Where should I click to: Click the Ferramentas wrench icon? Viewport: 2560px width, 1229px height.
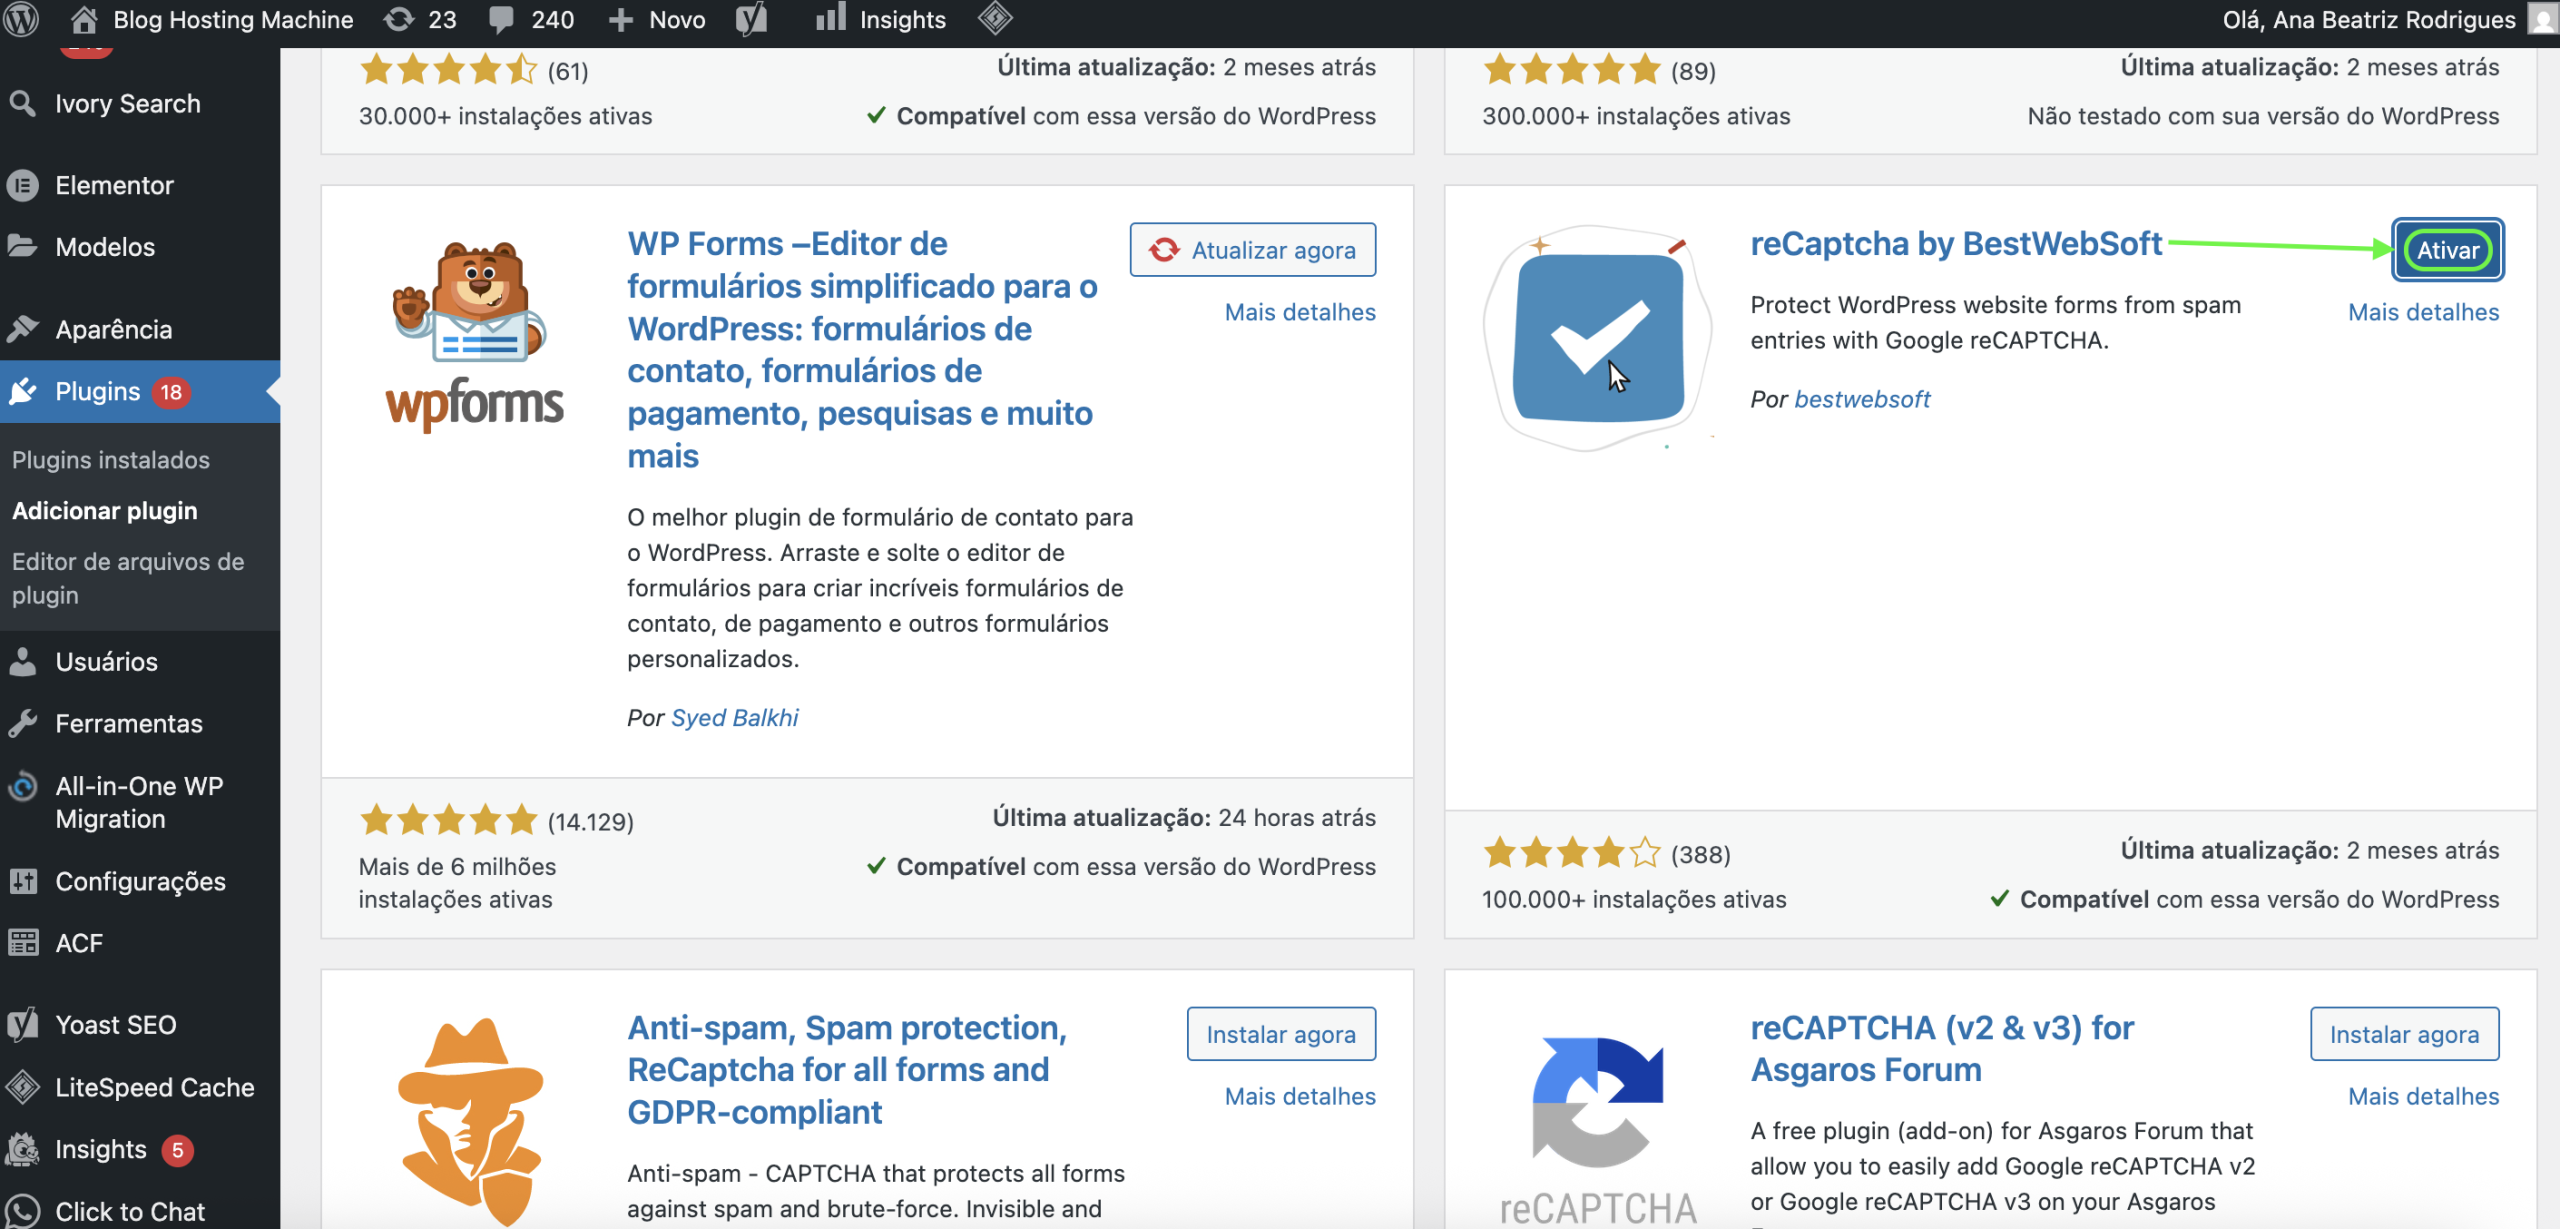[x=22, y=723]
